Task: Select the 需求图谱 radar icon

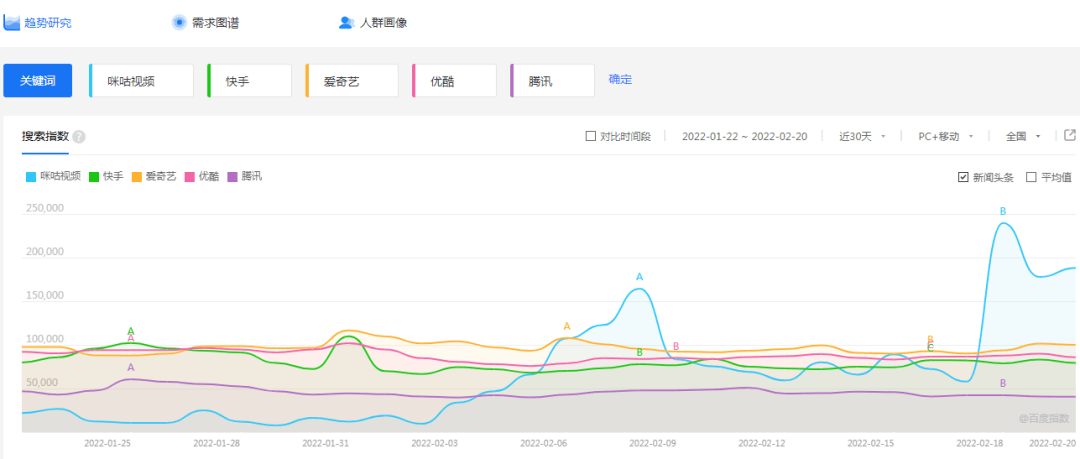Action: pos(179,22)
